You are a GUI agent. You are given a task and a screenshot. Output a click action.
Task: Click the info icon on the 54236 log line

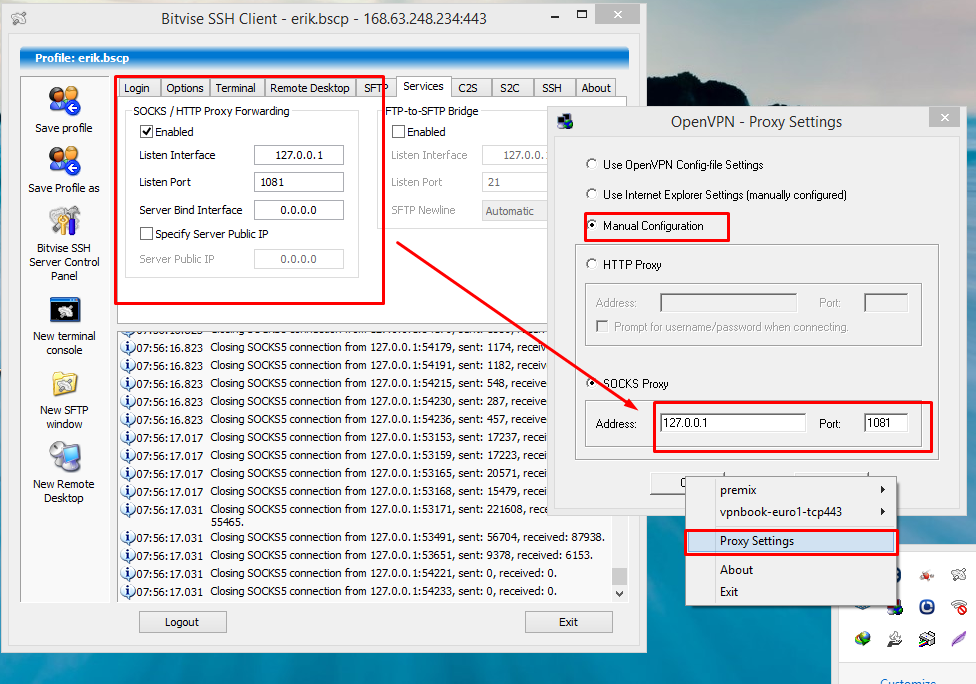[128, 419]
